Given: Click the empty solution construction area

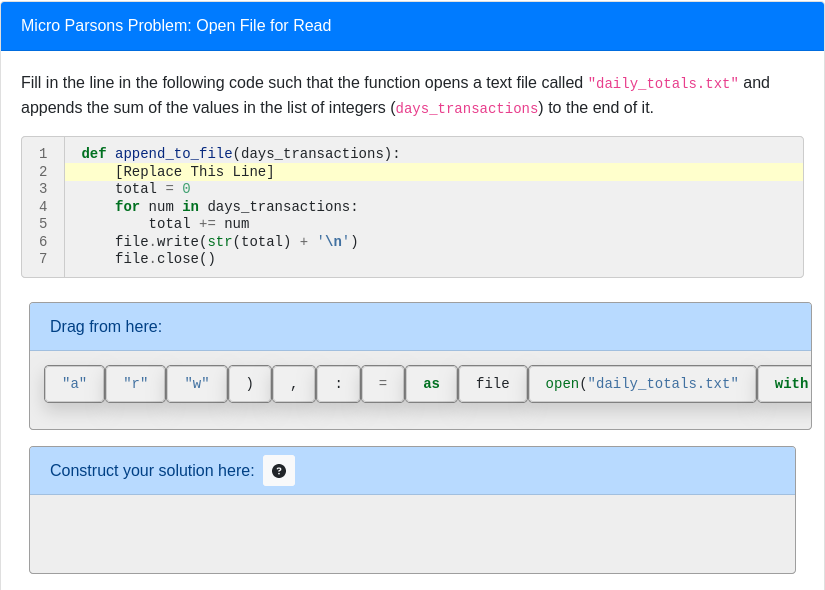Looking at the screenshot, I should [x=412, y=533].
